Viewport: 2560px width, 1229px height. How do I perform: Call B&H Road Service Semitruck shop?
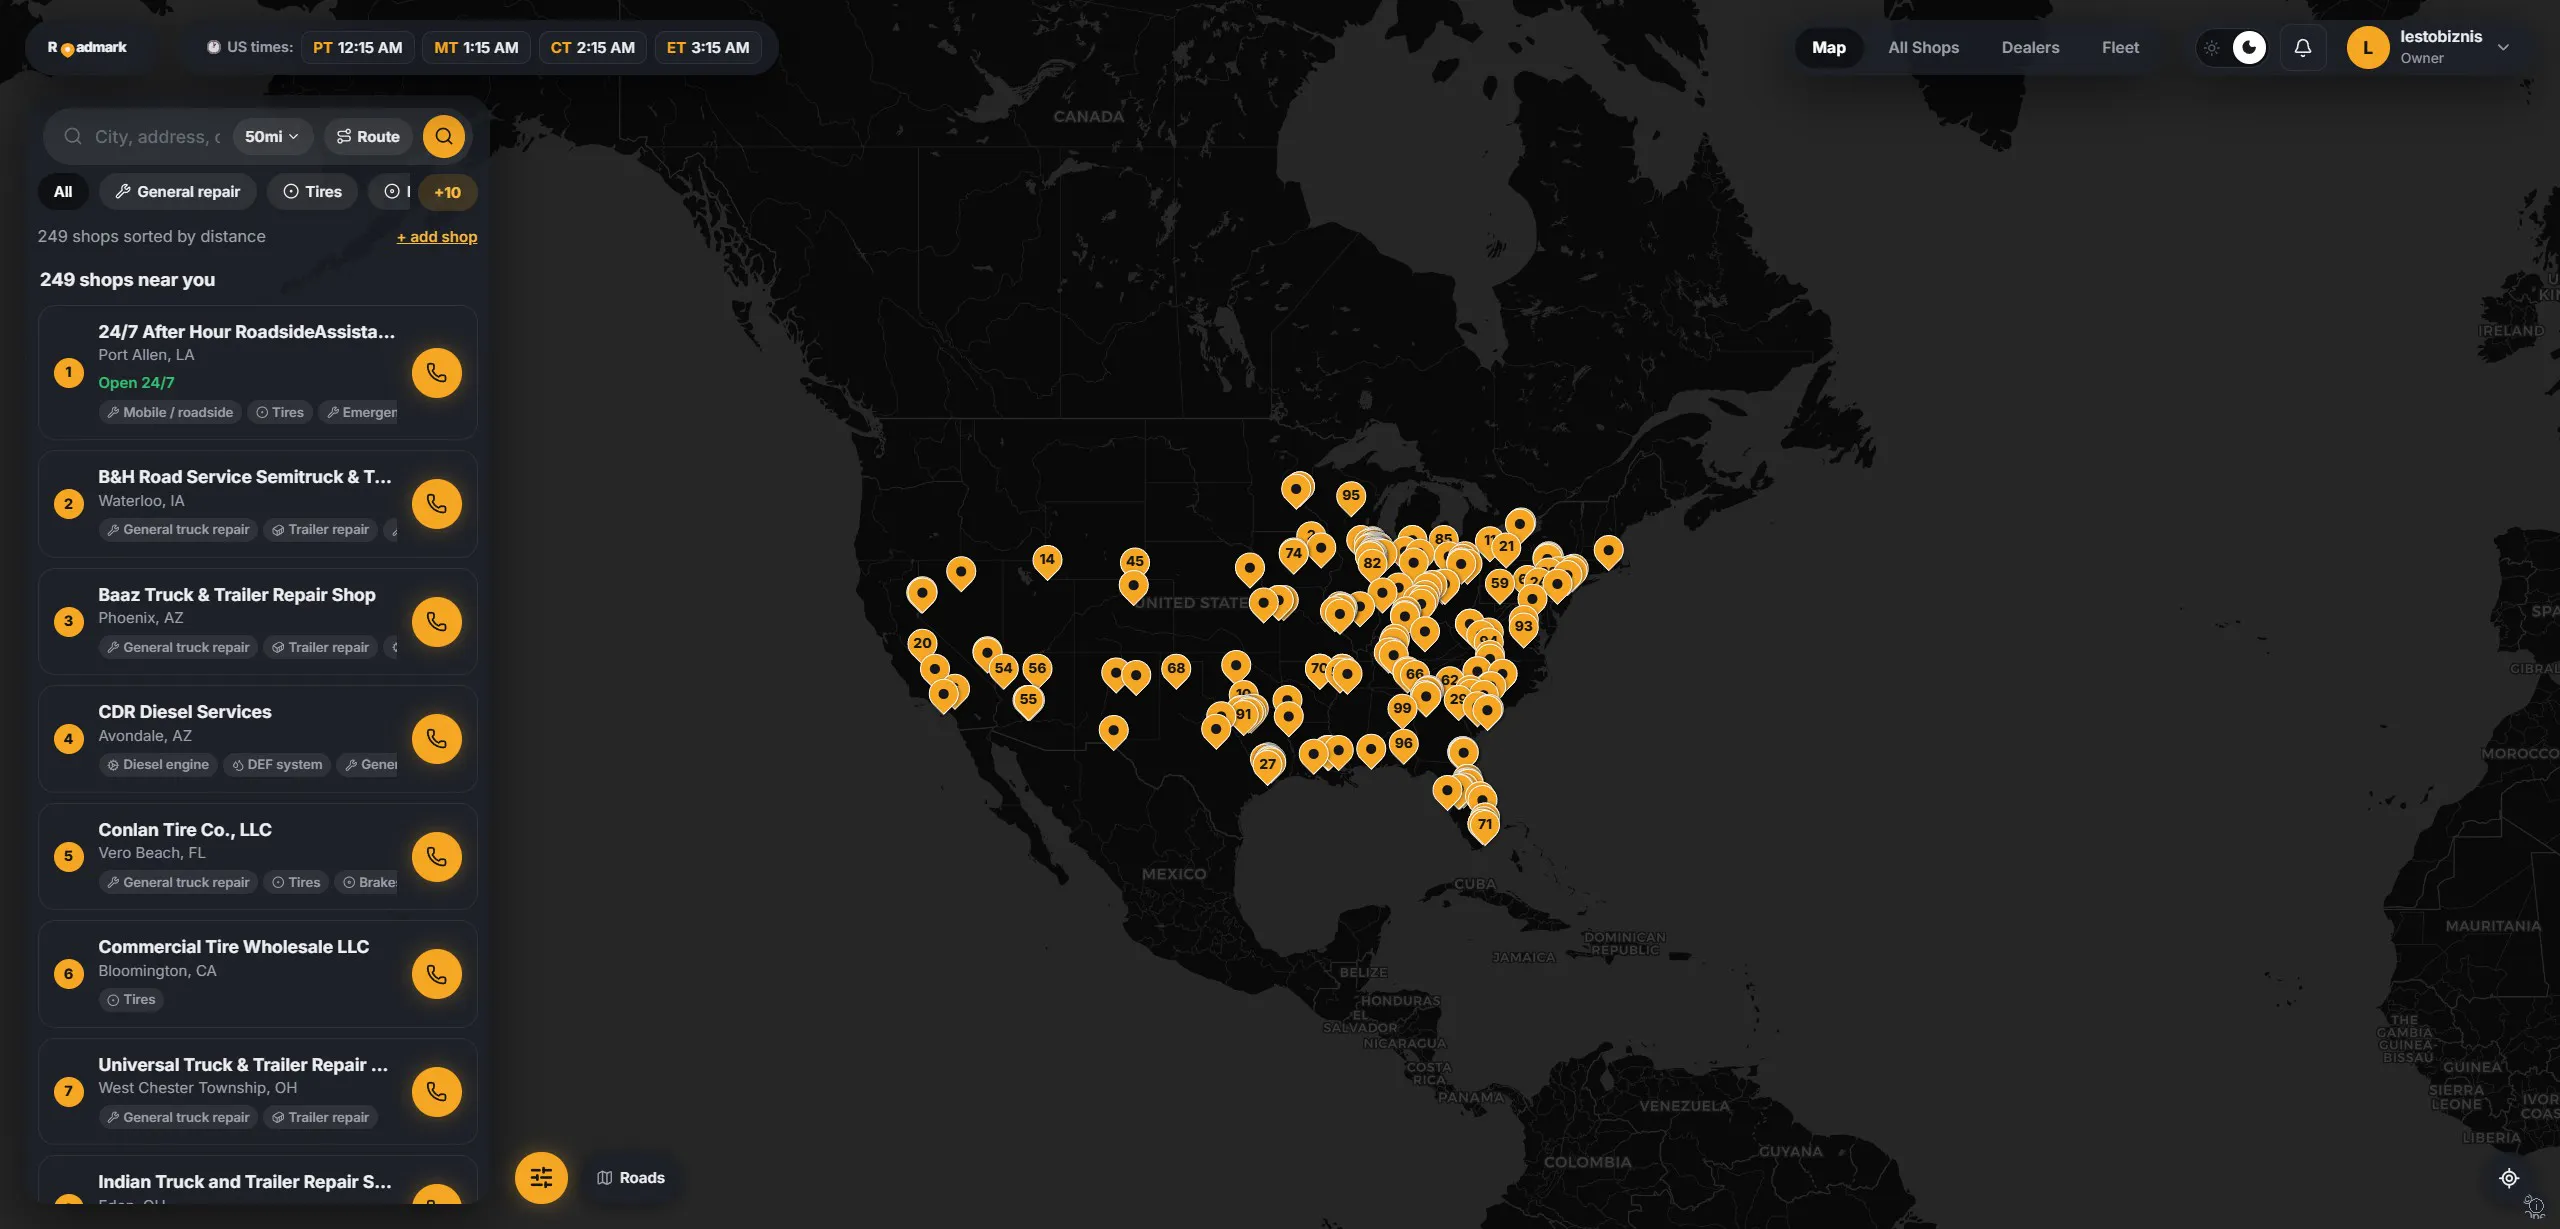pyautogui.click(x=437, y=504)
